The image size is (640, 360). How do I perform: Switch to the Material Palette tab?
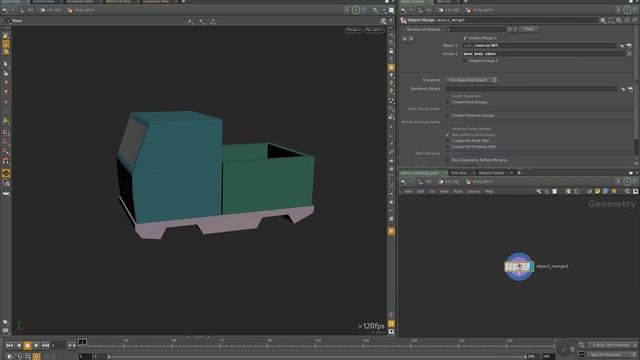(491, 173)
